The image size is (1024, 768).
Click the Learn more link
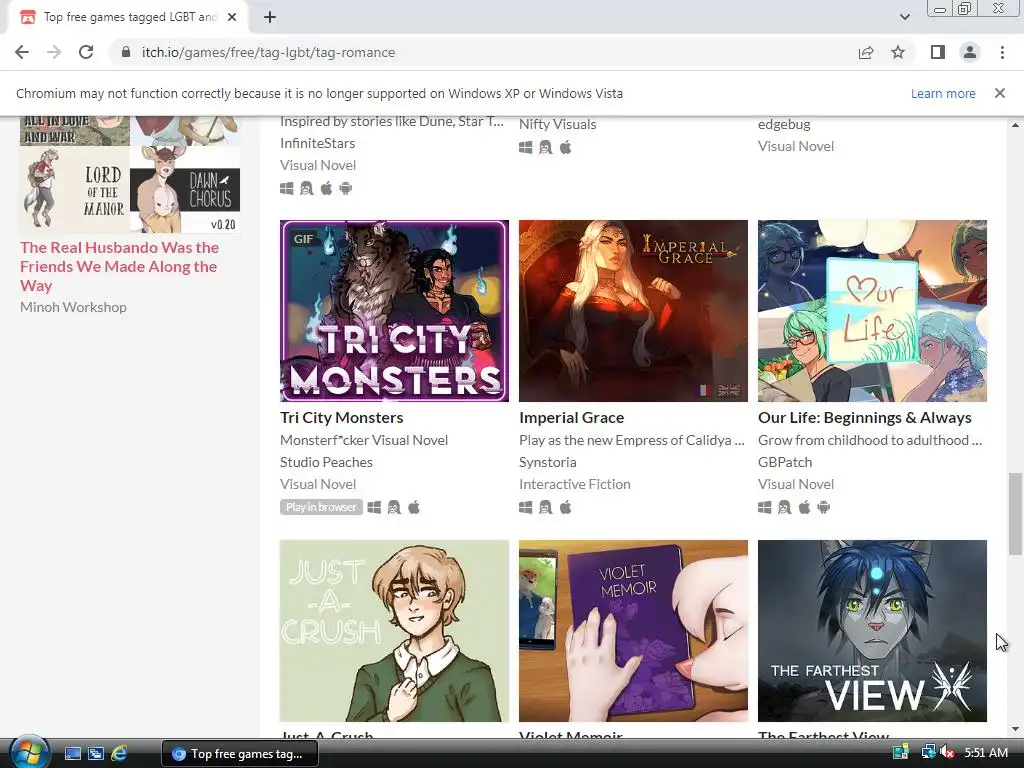point(943,93)
